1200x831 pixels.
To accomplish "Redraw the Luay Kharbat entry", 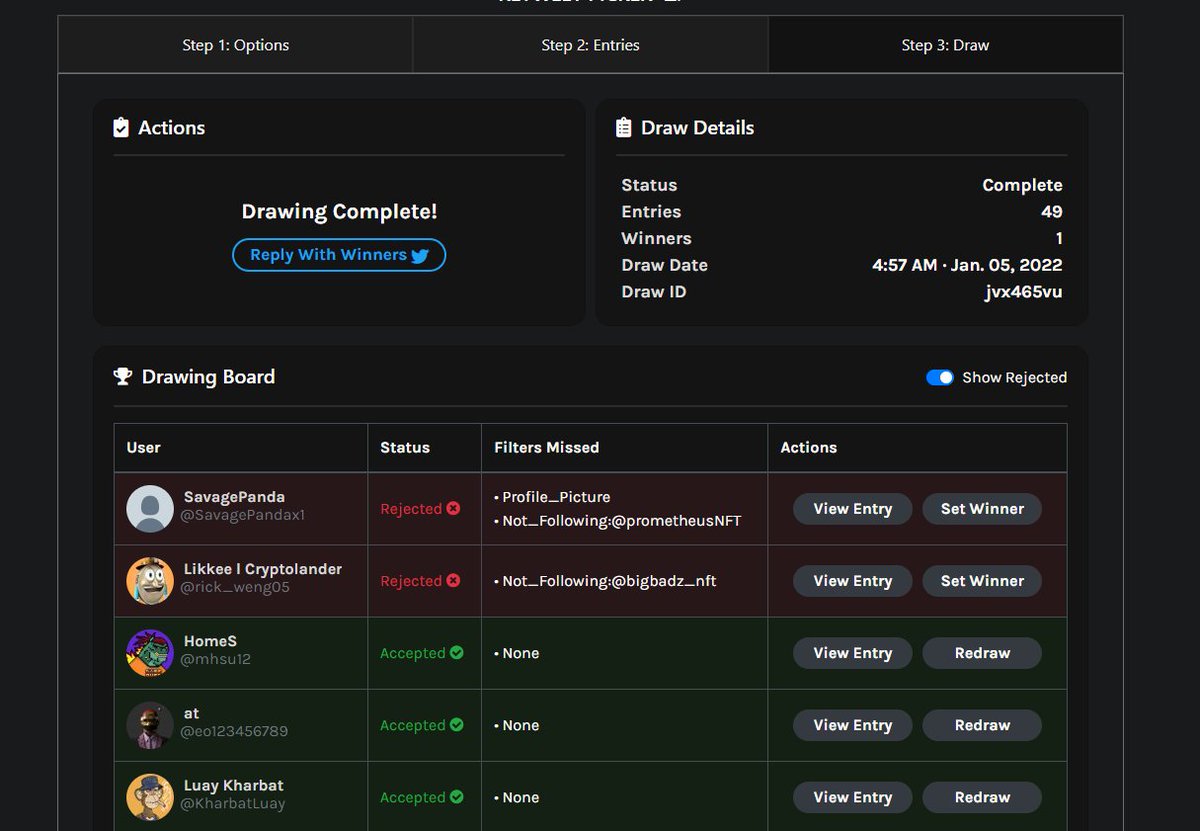I will coord(982,797).
